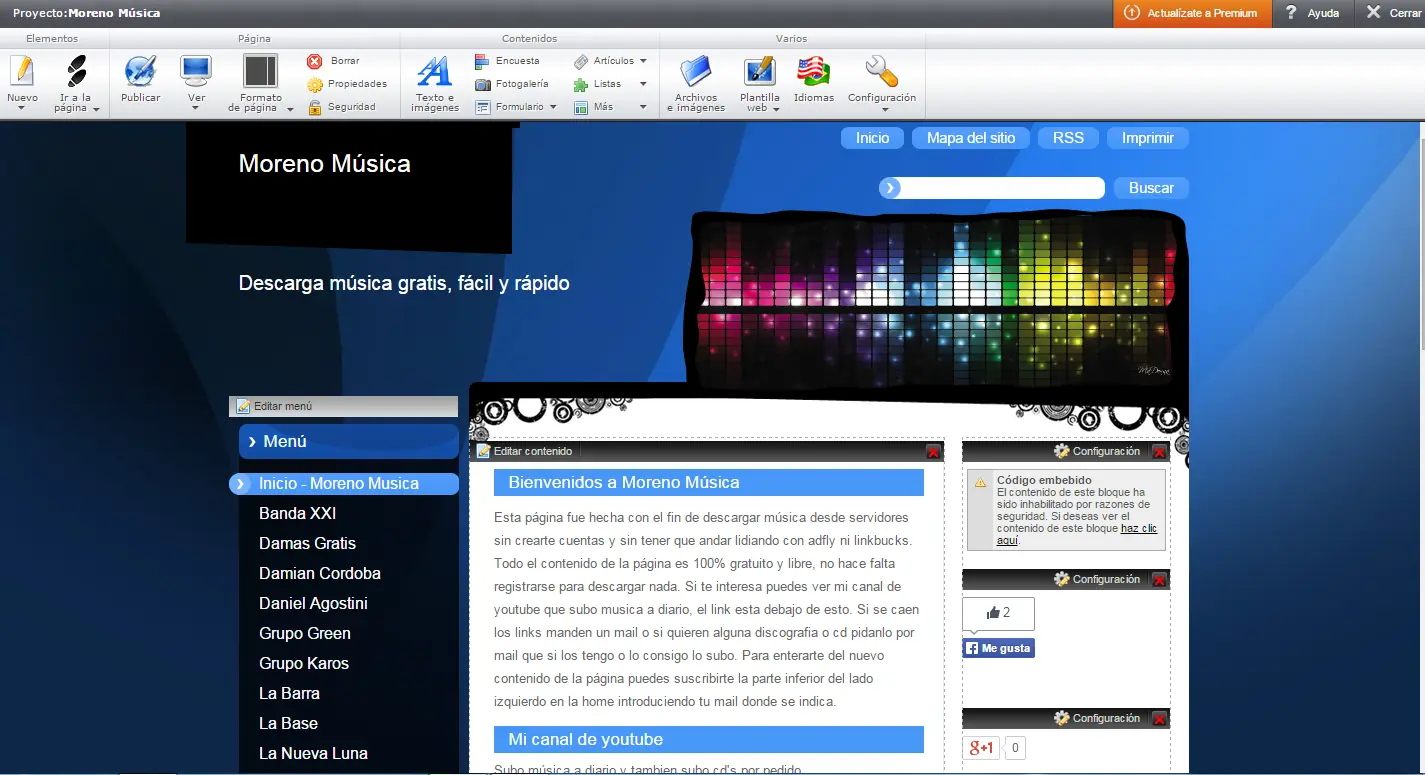Click the Moreno Música site title
1425x775 pixels.
[324, 164]
